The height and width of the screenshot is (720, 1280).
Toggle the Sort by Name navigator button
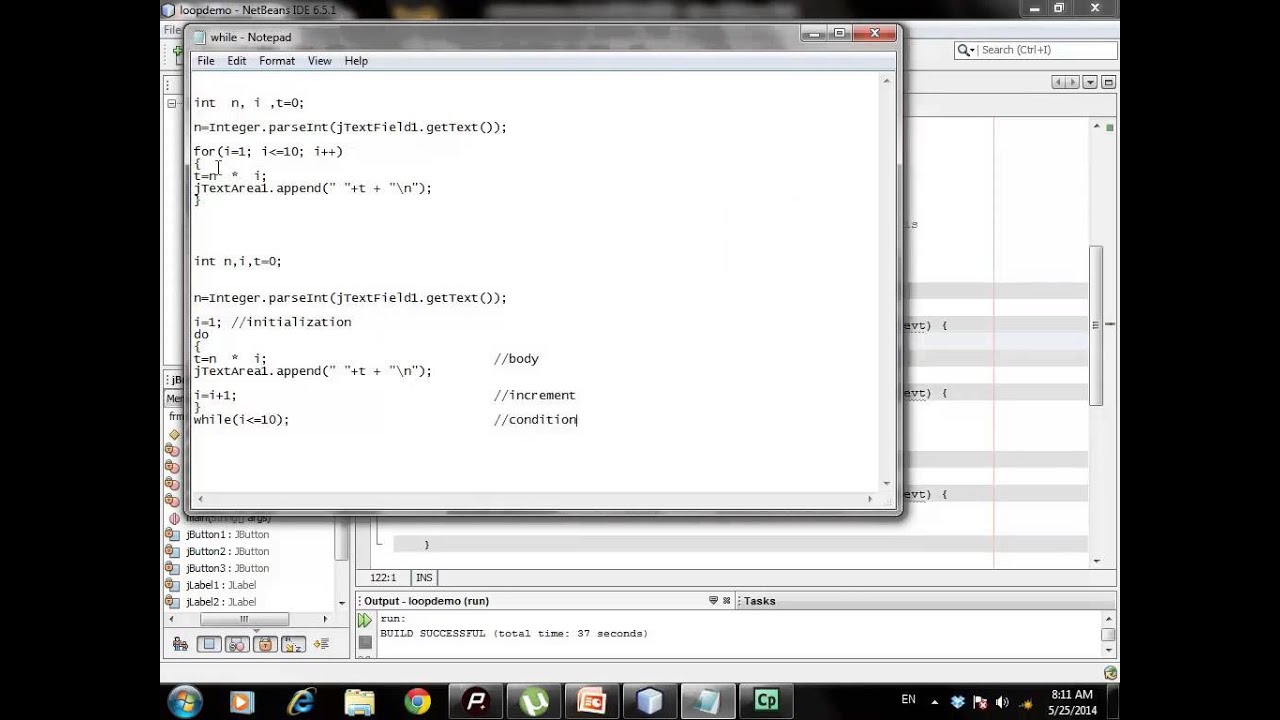pos(293,645)
